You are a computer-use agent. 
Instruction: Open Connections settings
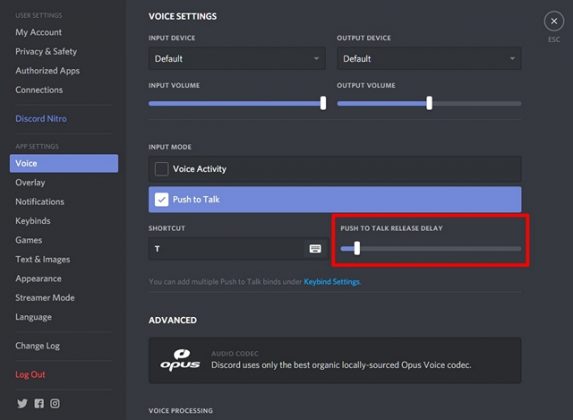[x=39, y=90]
